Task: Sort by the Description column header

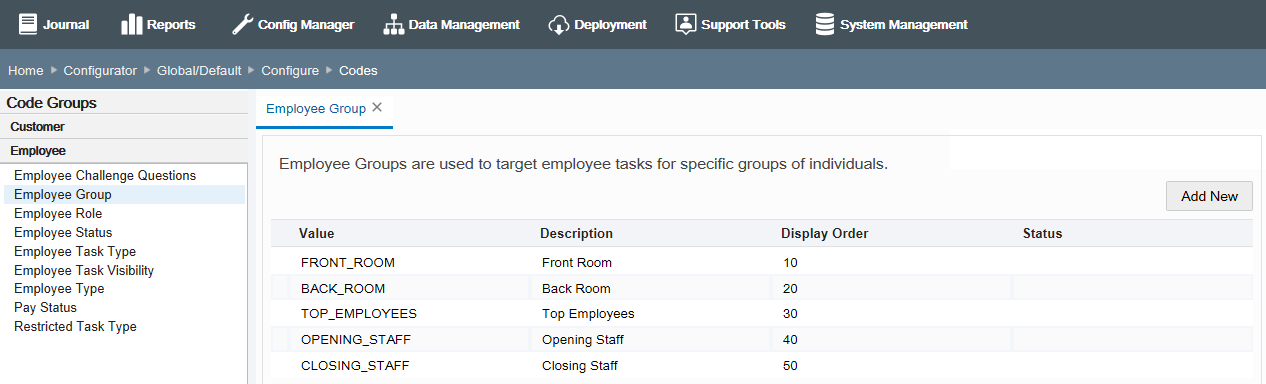Action: [x=576, y=233]
